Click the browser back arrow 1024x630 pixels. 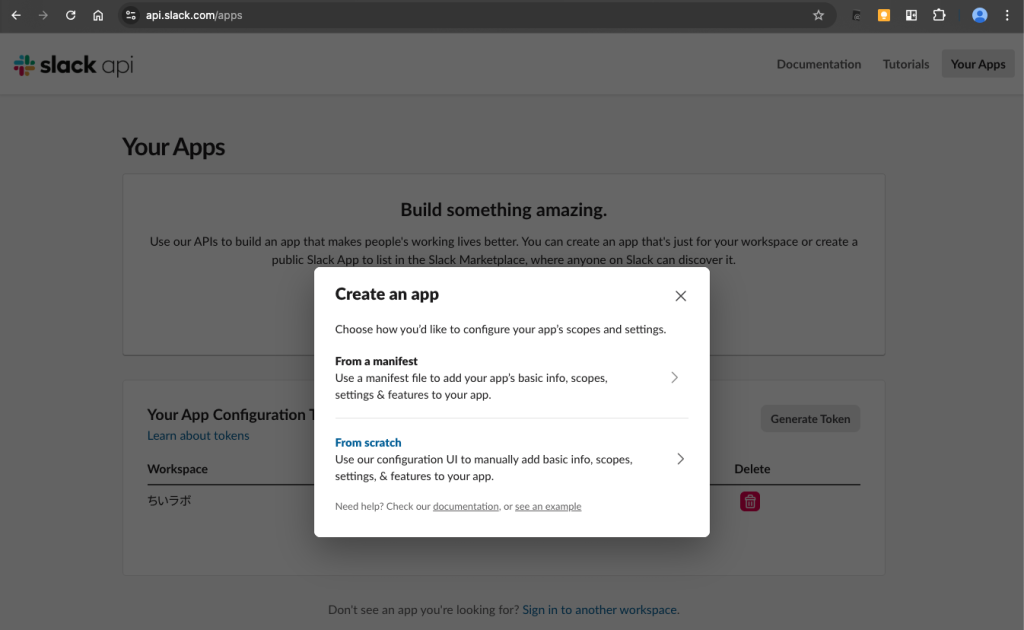click(16, 15)
